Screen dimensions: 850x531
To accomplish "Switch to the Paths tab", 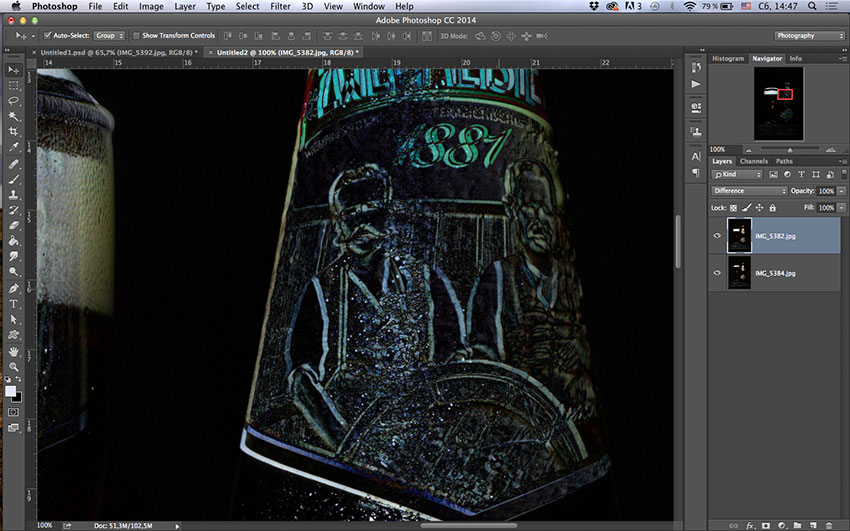I will [784, 161].
